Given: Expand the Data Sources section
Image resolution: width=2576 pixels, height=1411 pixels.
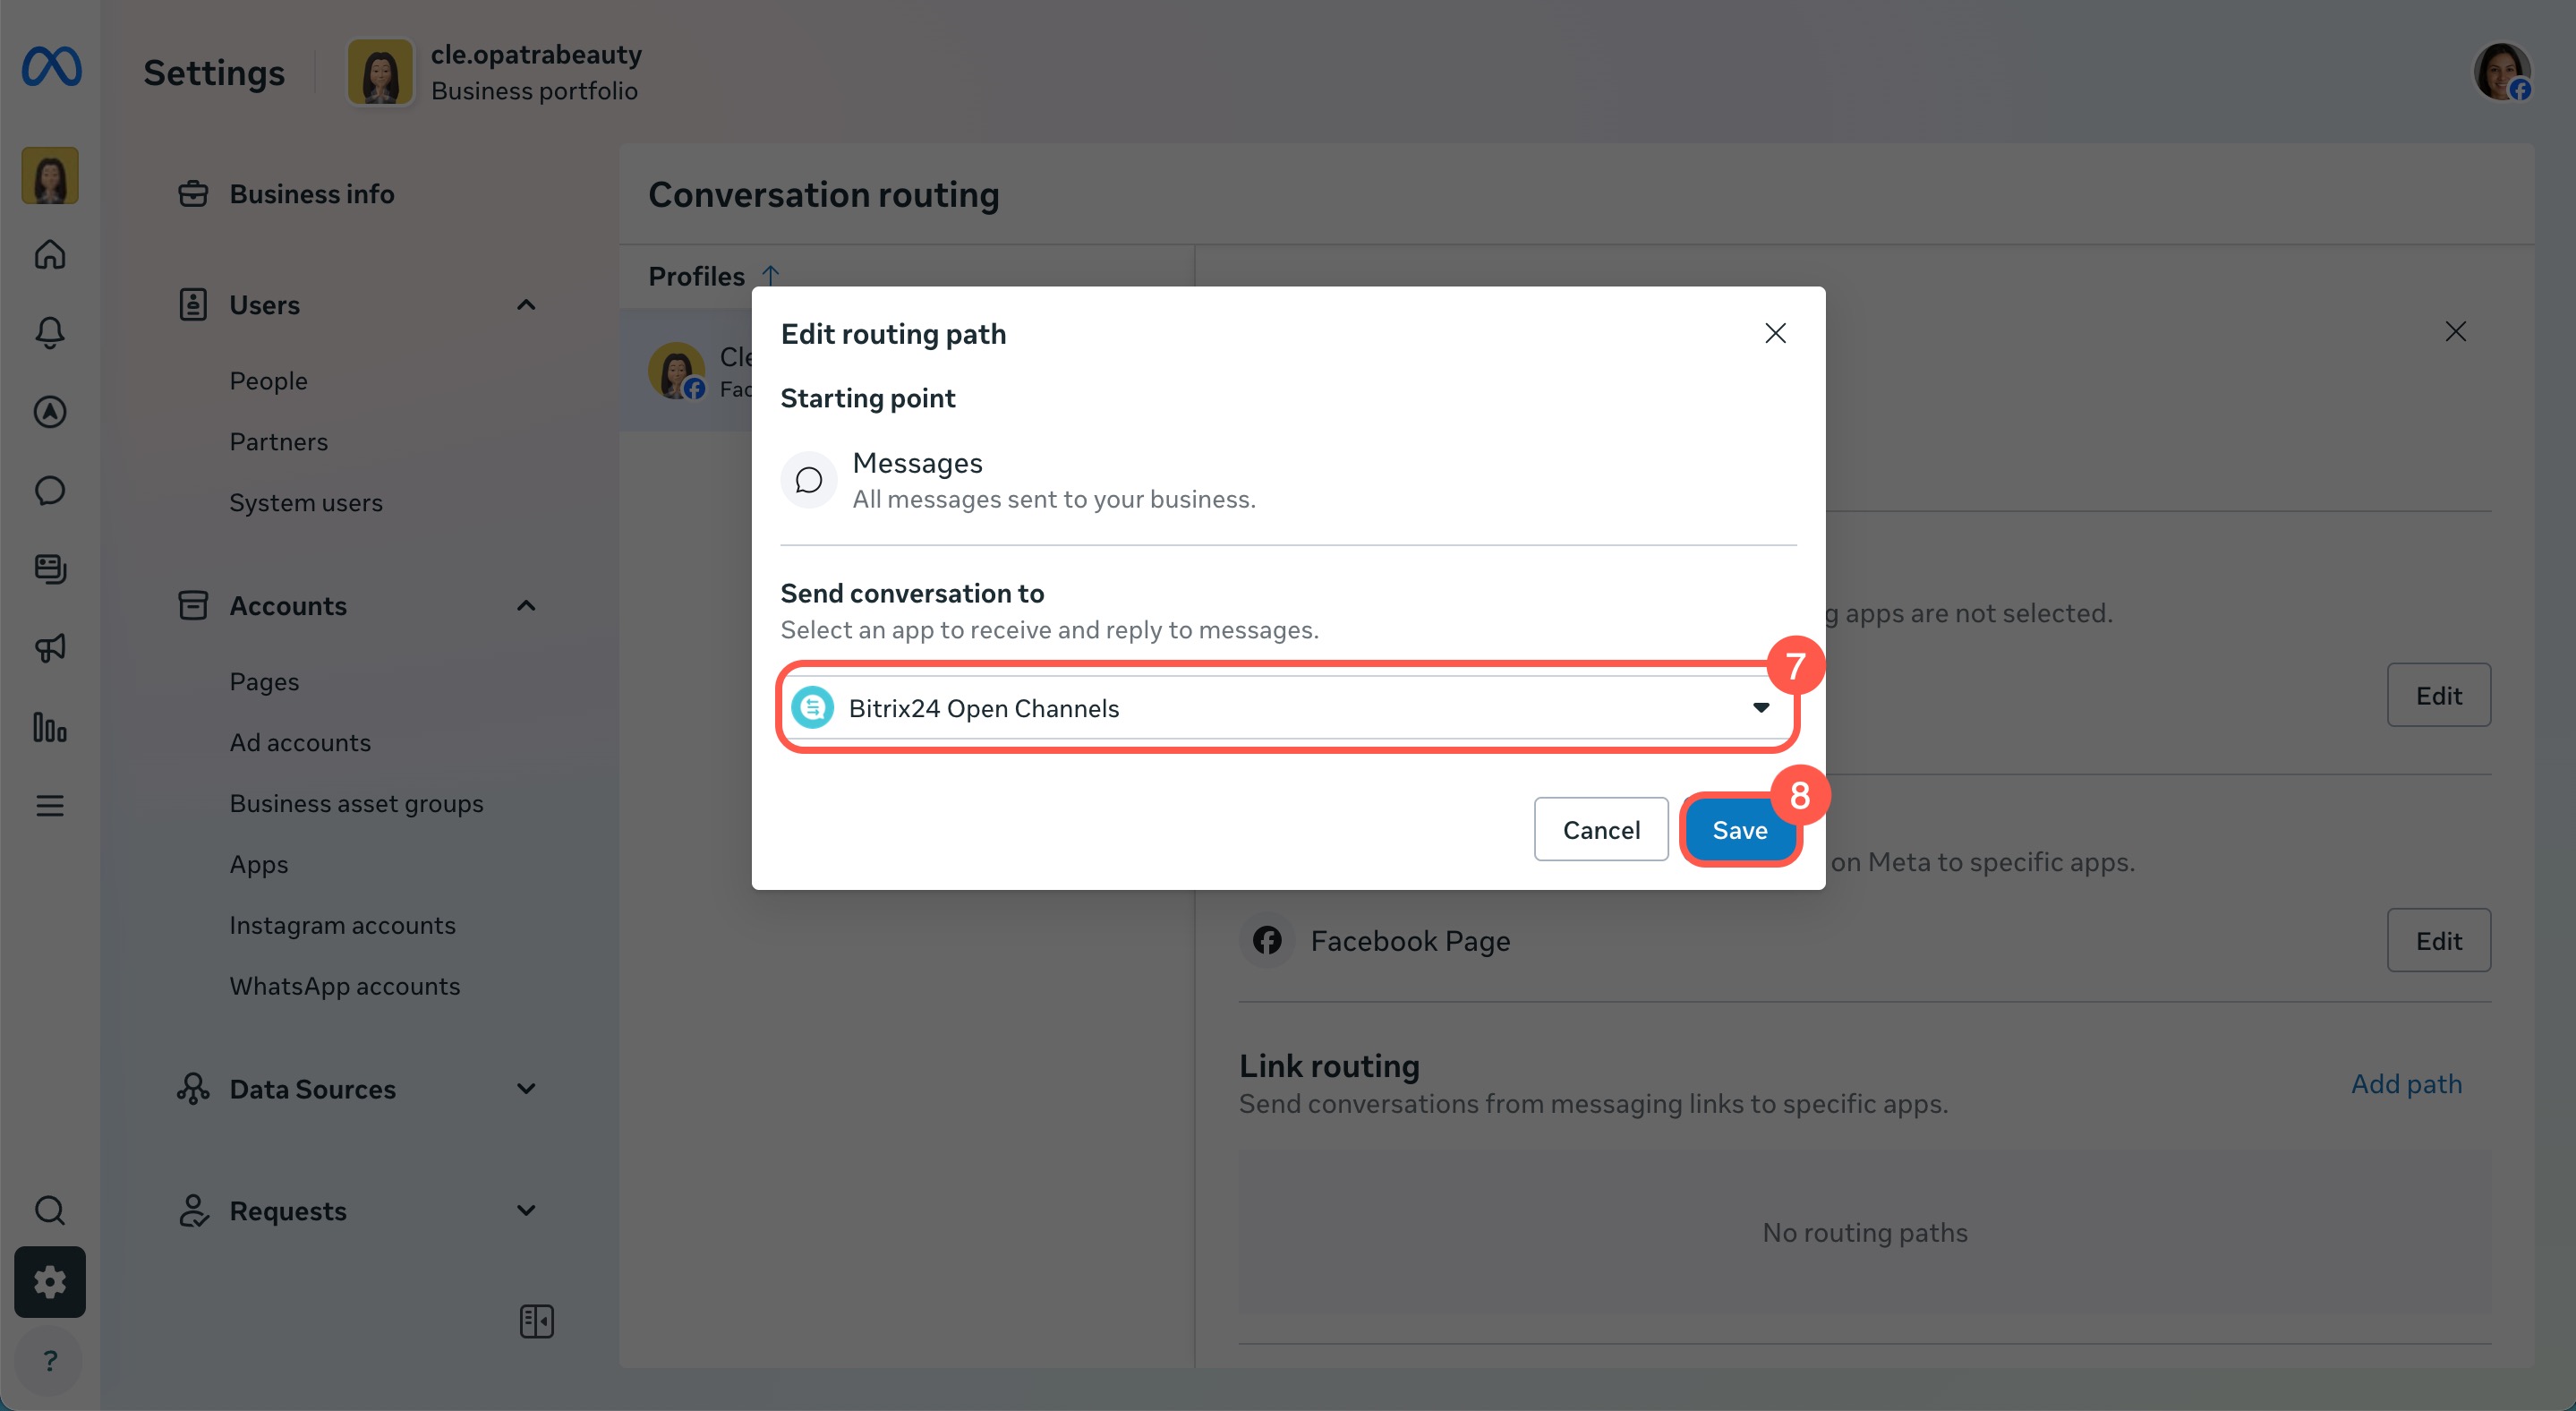Looking at the screenshot, I should [526, 1089].
